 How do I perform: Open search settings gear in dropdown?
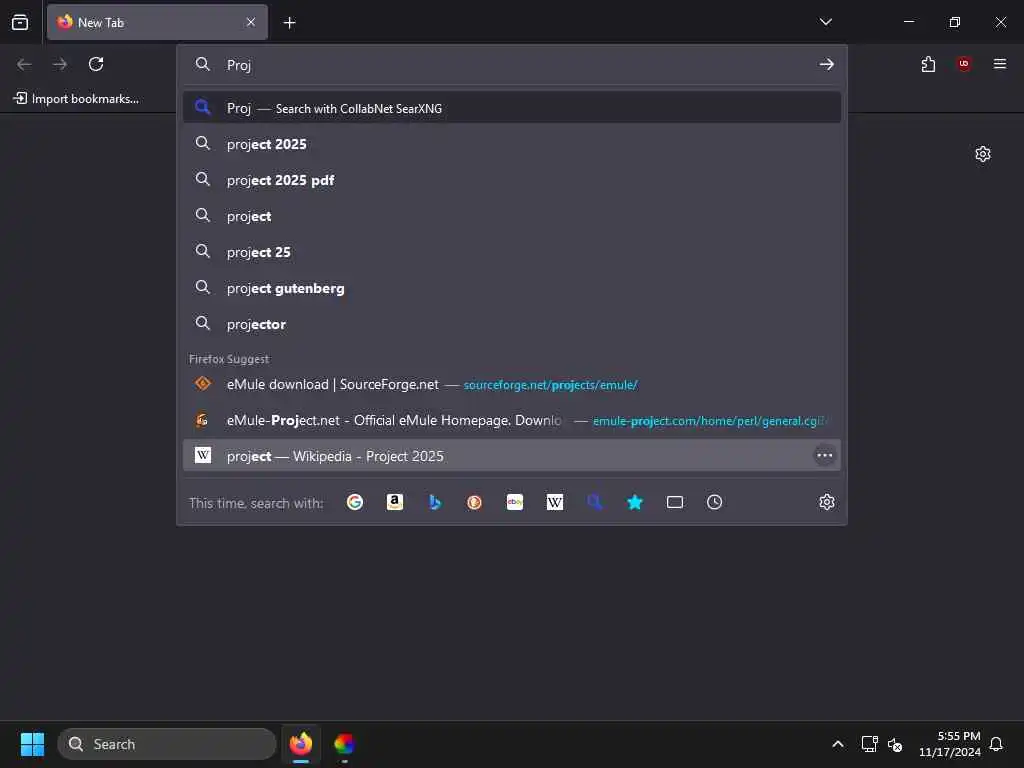pyautogui.click(x=826, y=502)
